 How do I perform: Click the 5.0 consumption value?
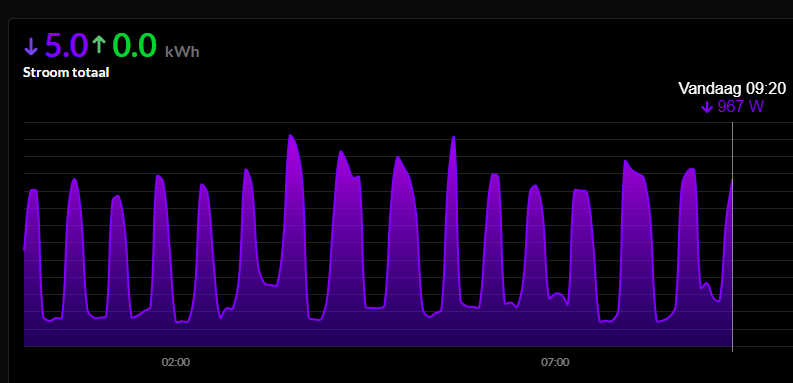[67, 45]
